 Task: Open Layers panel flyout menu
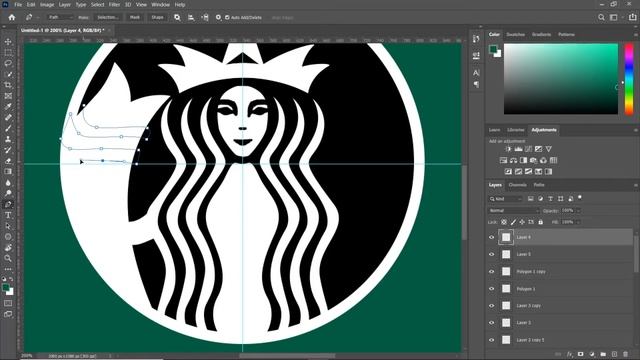pyautogui.click(x=636, y=185)
